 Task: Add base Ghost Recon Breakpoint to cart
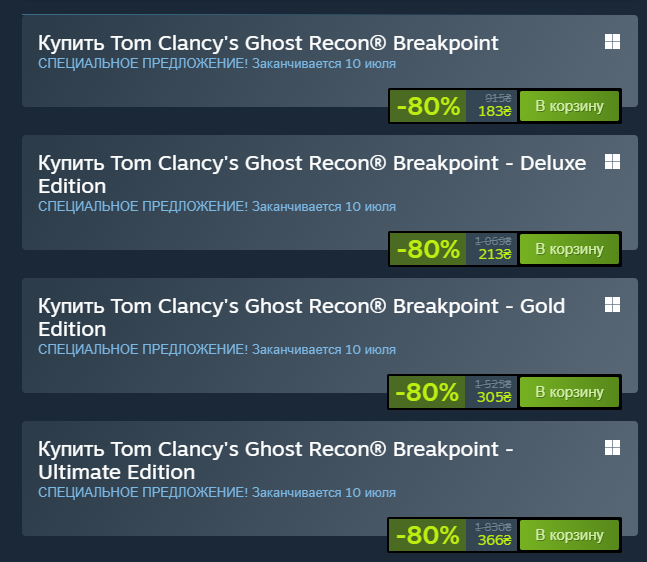[569, 106]
